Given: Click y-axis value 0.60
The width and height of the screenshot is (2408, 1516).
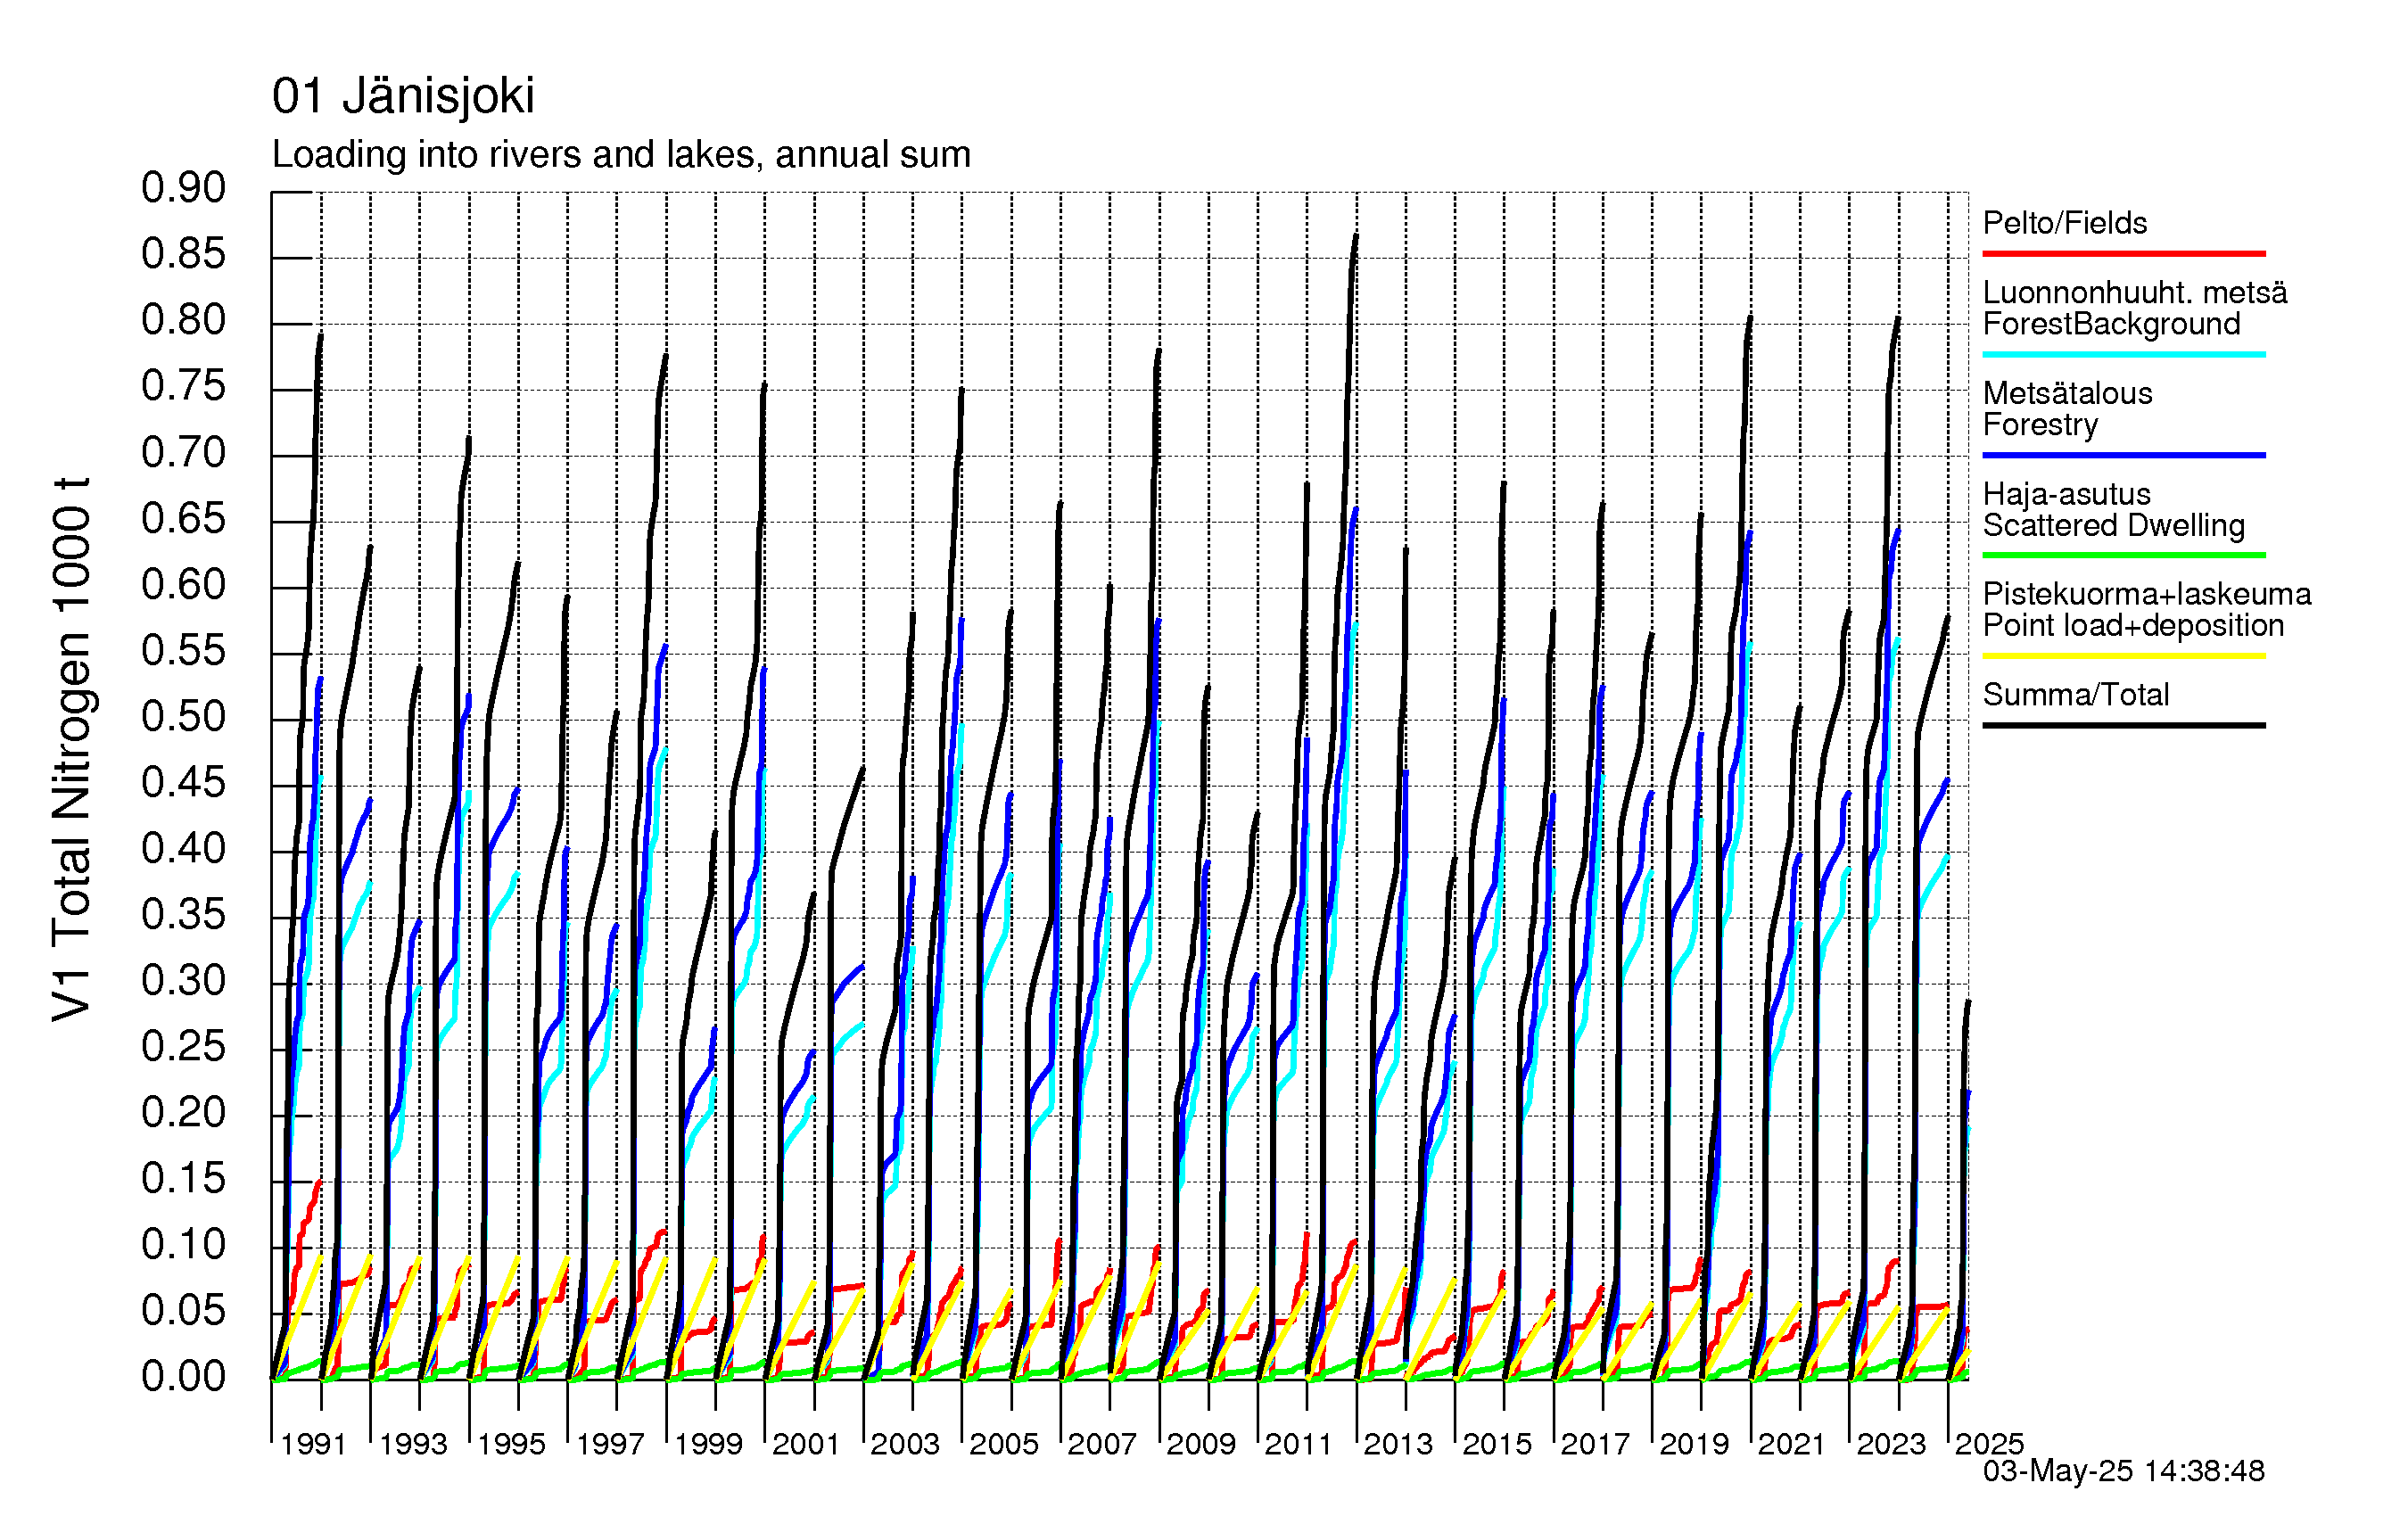Looking at the screenshot, I should (184, 585).
